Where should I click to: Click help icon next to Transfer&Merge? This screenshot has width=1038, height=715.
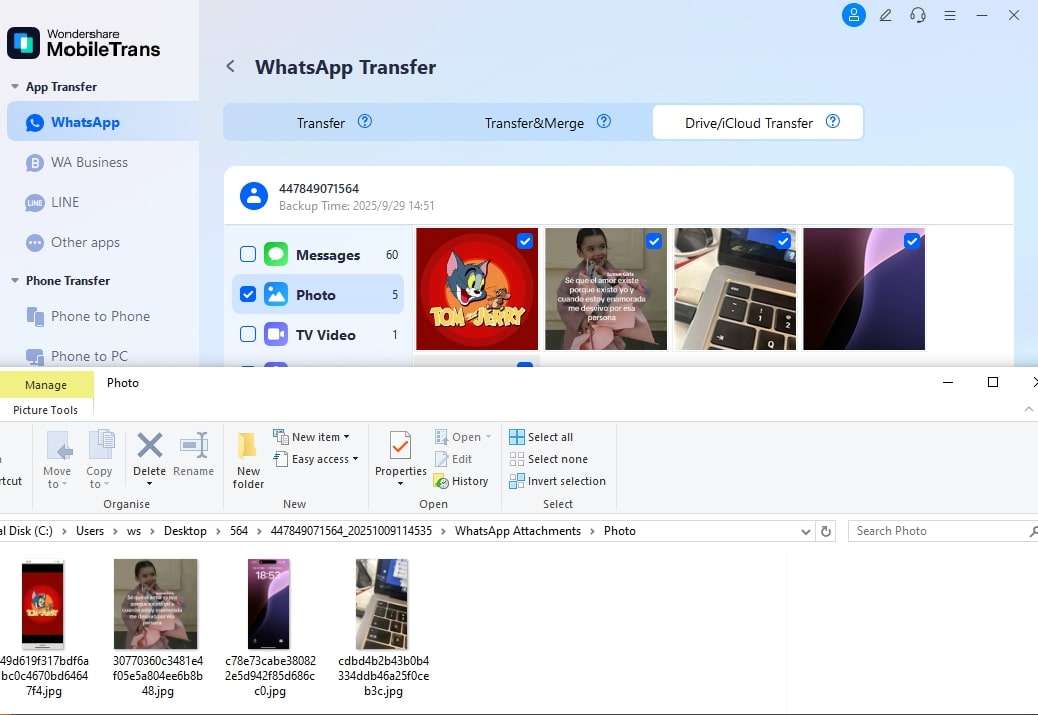(604, 122)
